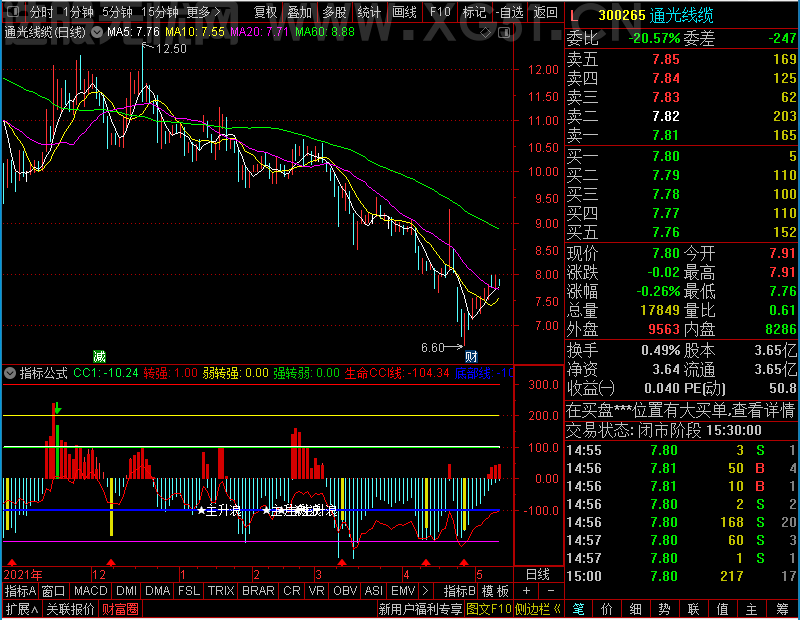Open the 统计 statistics tool
The height and width of the screenshot is (620, 800).
pyautogui.click(x=369, y=12)
